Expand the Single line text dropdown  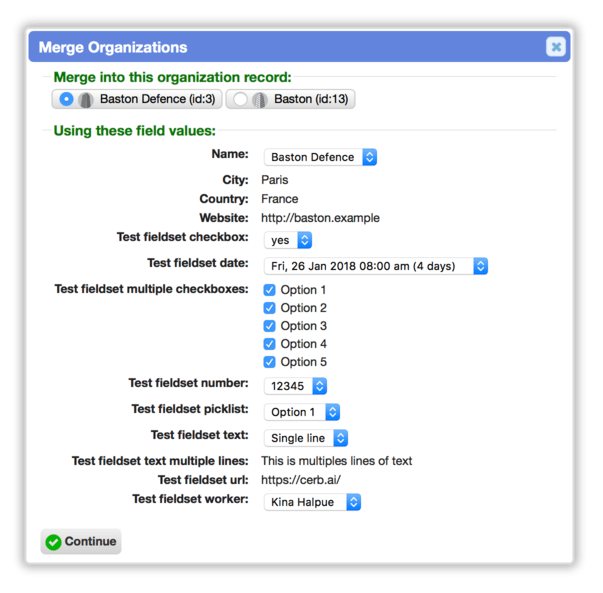coord(306,438)
